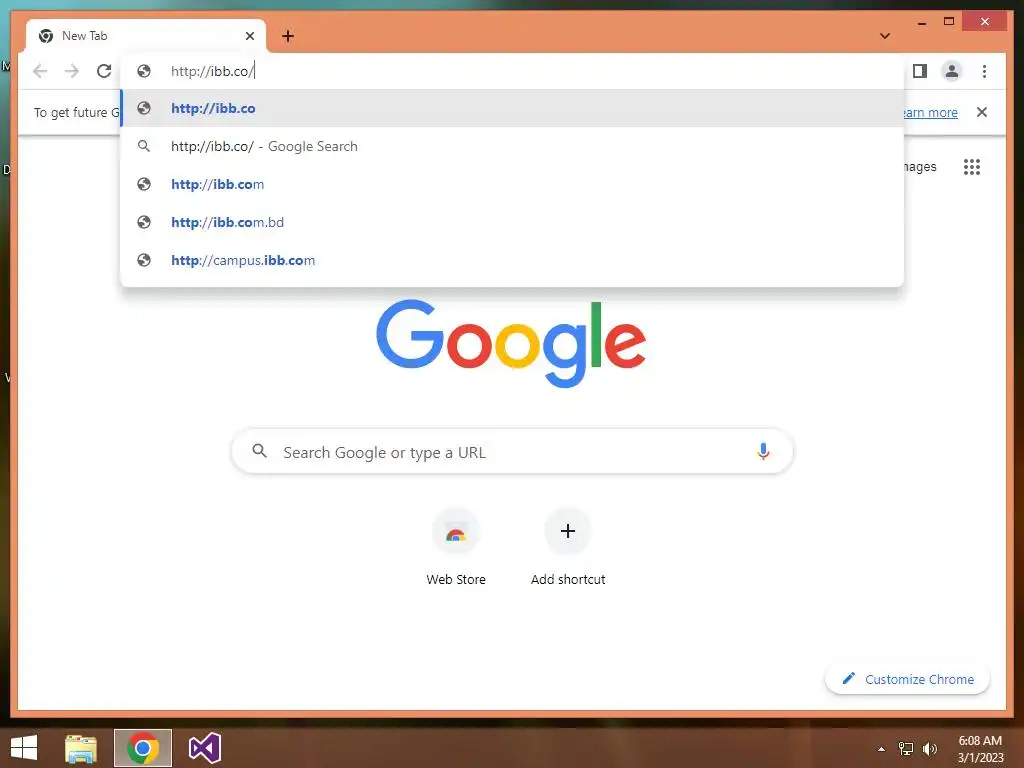Select the New Tab tab
This screenshot has height=768, width=1024.
tap(146, 36)
